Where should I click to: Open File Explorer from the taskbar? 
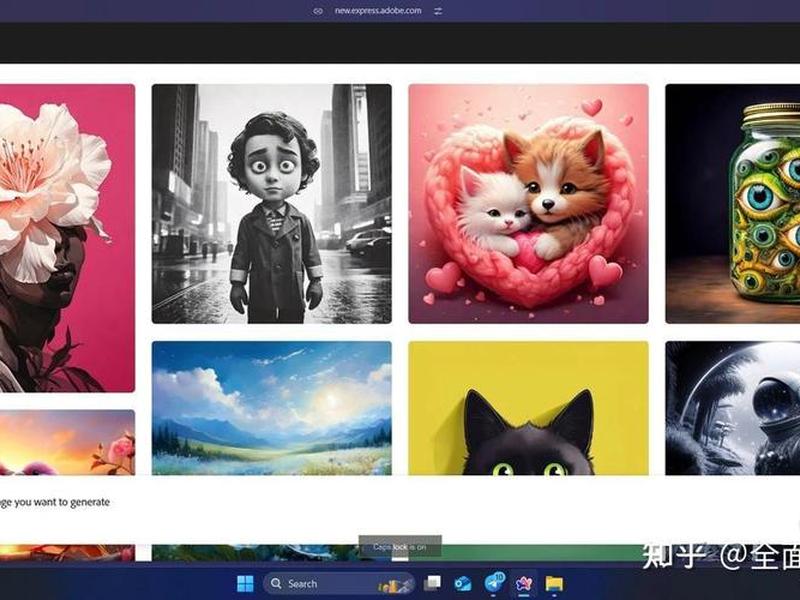(x=554, y=583)
